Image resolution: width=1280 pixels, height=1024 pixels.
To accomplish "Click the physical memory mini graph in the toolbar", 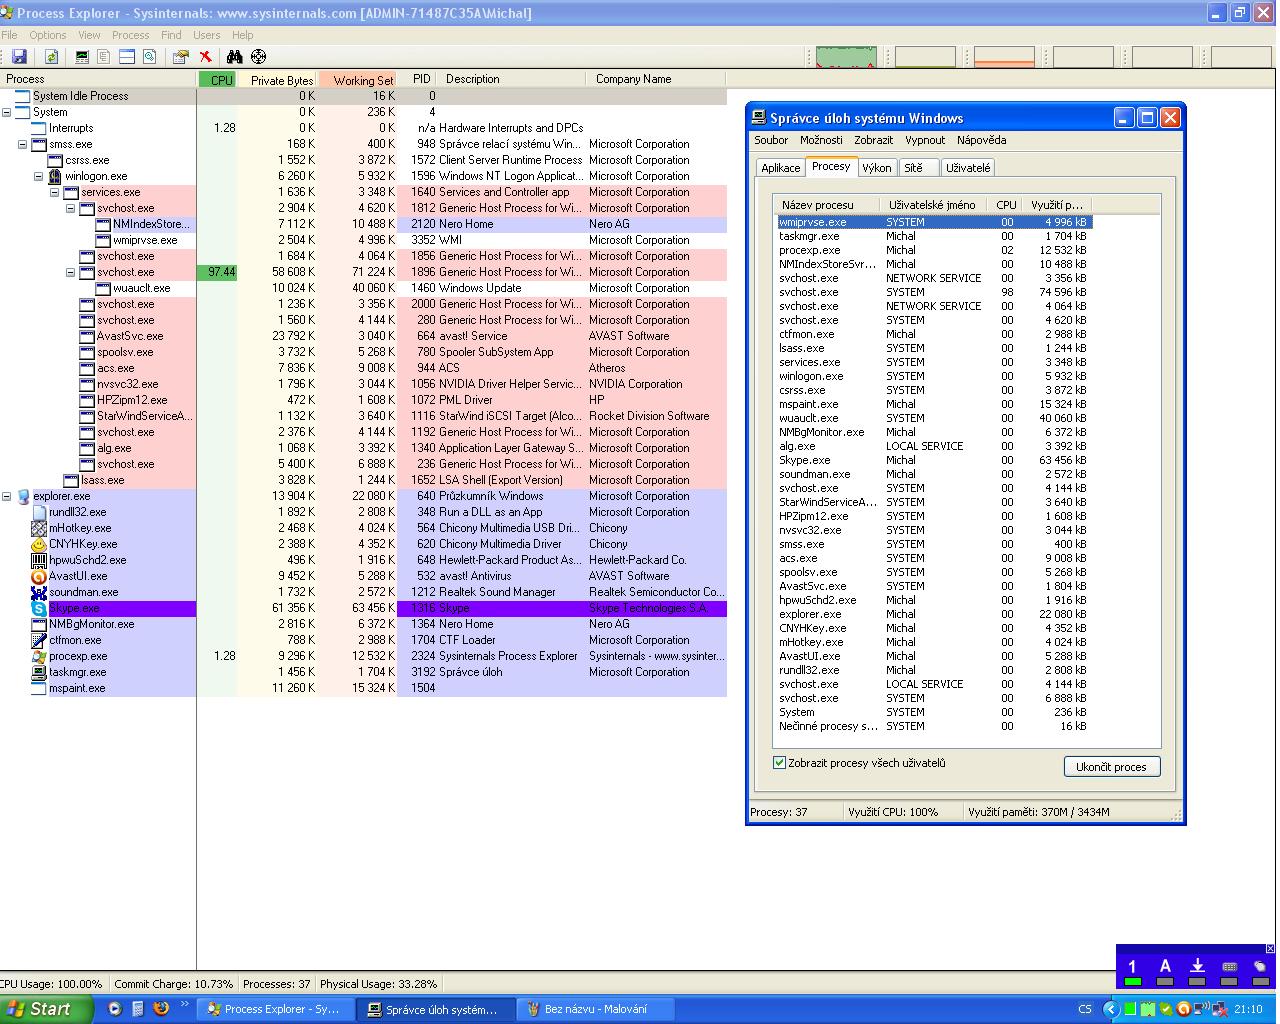I will [x=1004, y=57].
